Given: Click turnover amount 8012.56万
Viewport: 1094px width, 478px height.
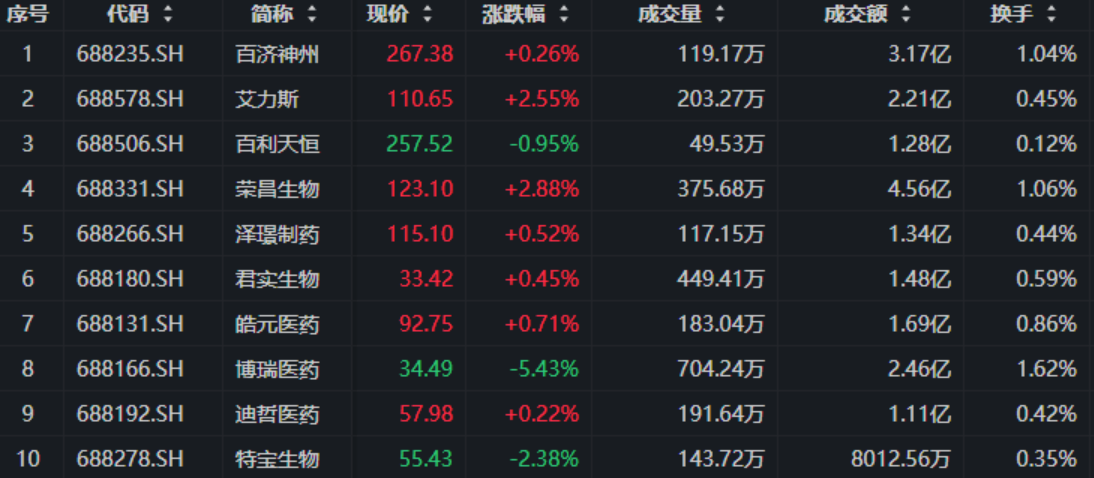Looking at the screenshot, I should click(x=901, y=458).
